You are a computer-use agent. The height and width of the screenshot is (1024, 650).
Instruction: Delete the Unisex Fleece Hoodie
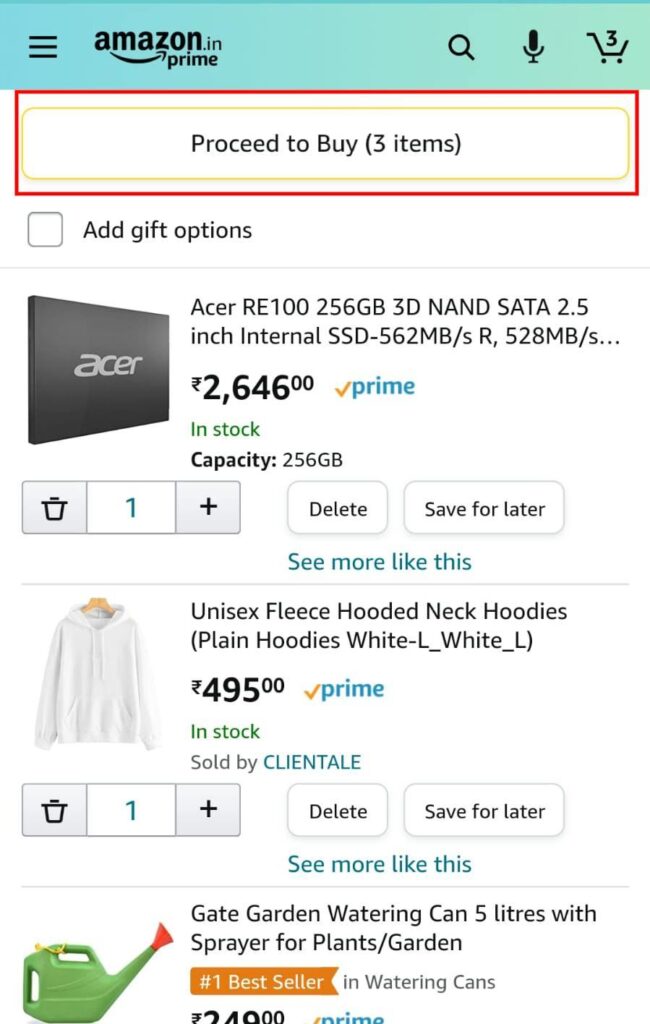[x=337, y=810]
